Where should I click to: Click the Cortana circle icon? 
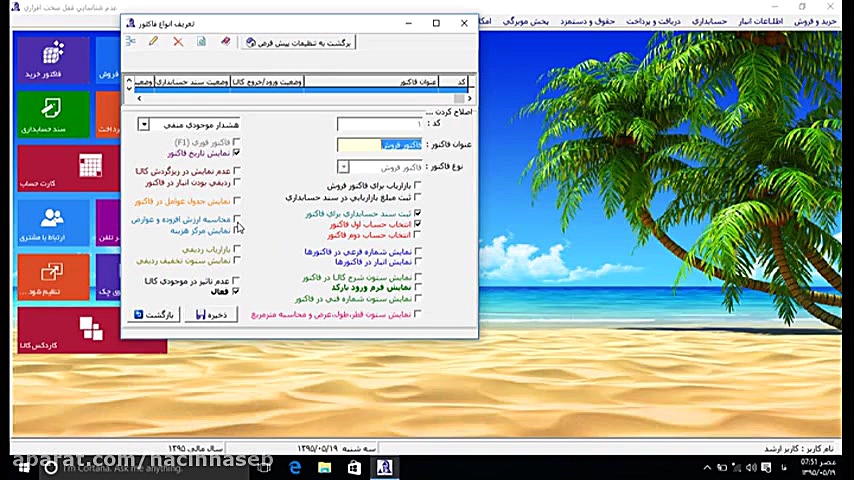tap(51, 467)
